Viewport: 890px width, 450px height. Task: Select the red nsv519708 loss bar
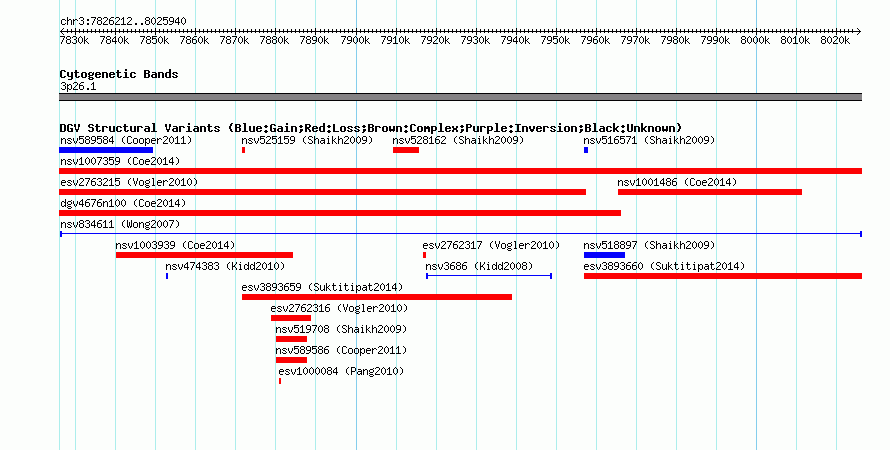pos(291,339)
